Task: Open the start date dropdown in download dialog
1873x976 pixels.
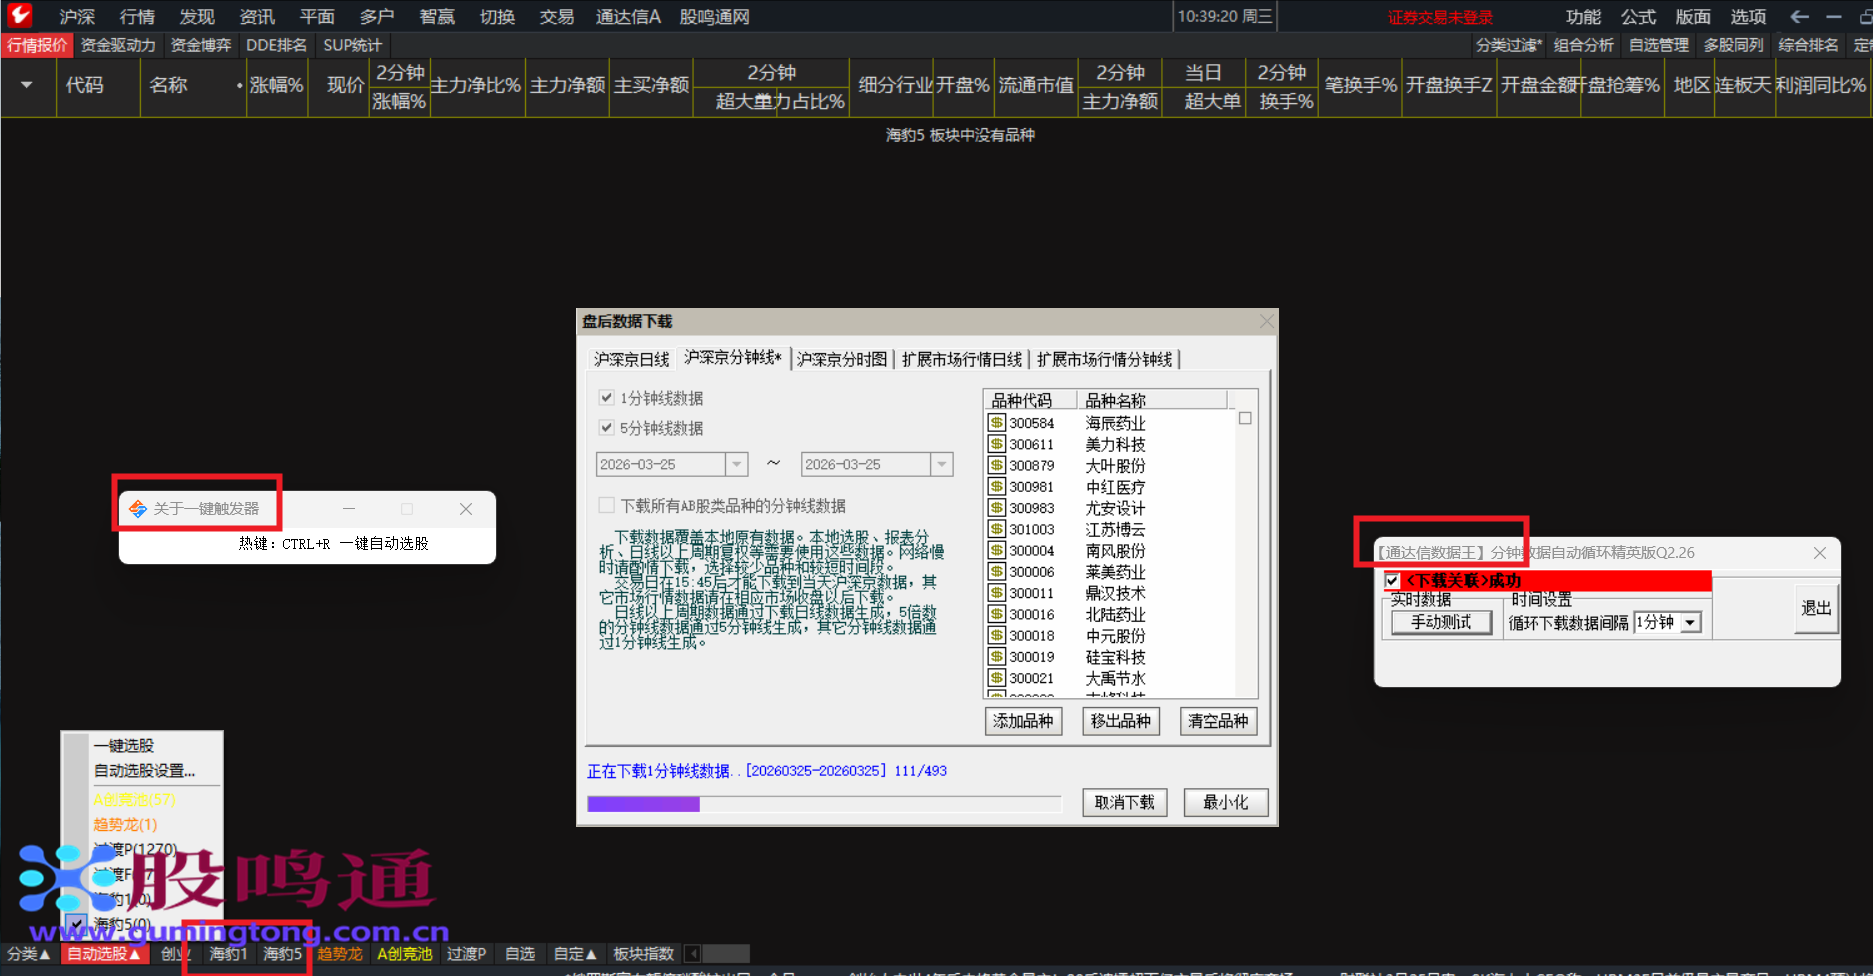Action: (737, 464)
